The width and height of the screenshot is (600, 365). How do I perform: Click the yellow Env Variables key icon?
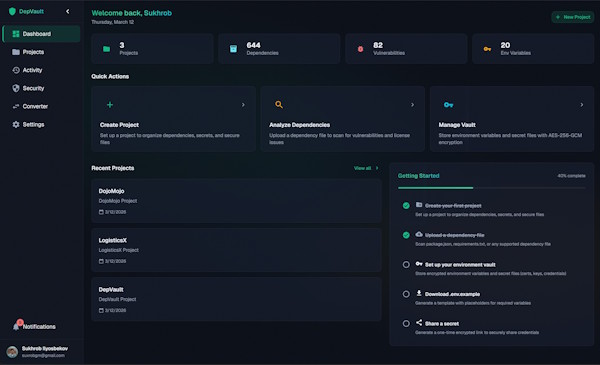tap(487, 49)
